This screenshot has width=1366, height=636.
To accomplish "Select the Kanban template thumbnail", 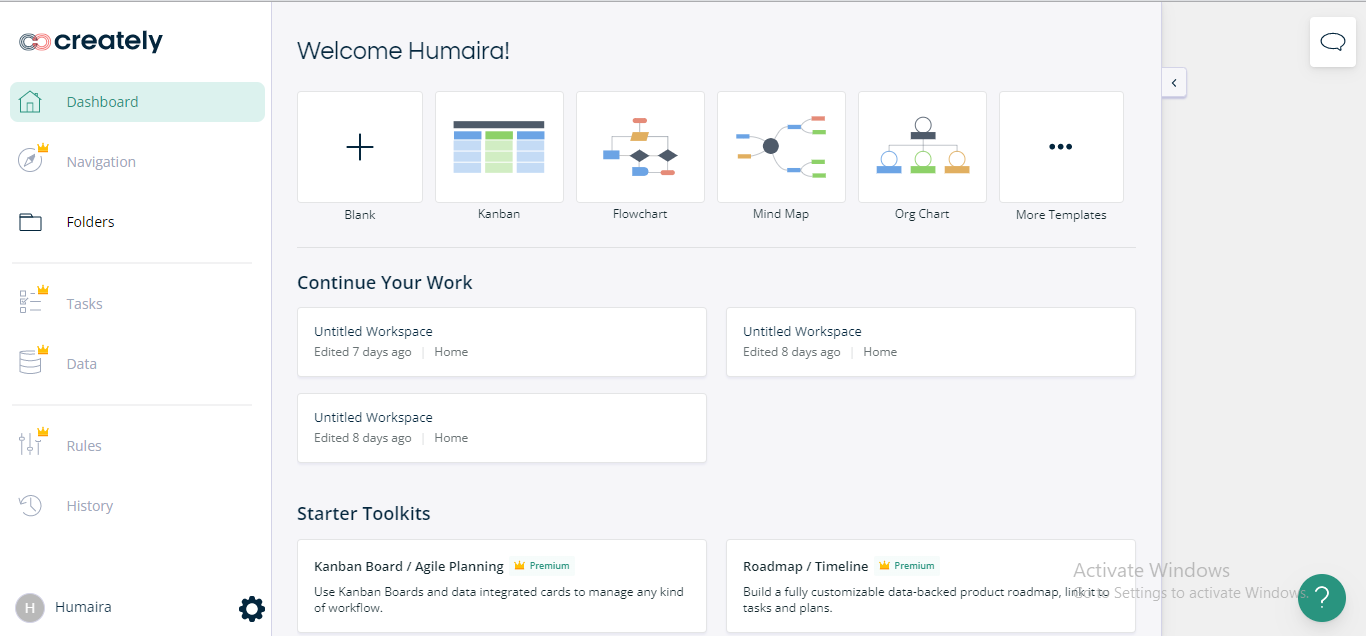I will click(x=499, y=147).
